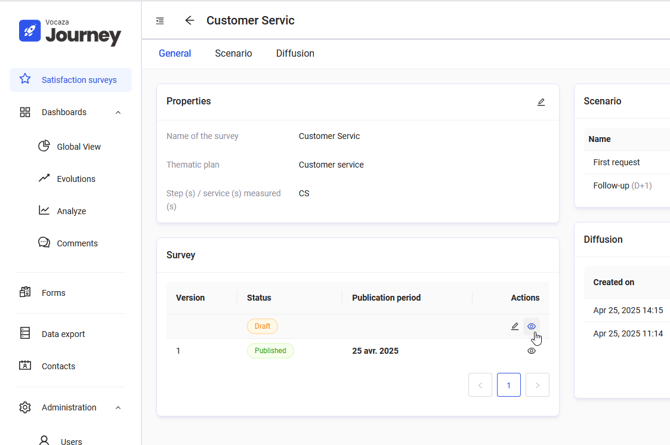
Task: Select the General tab
Action: coord(175,54)
